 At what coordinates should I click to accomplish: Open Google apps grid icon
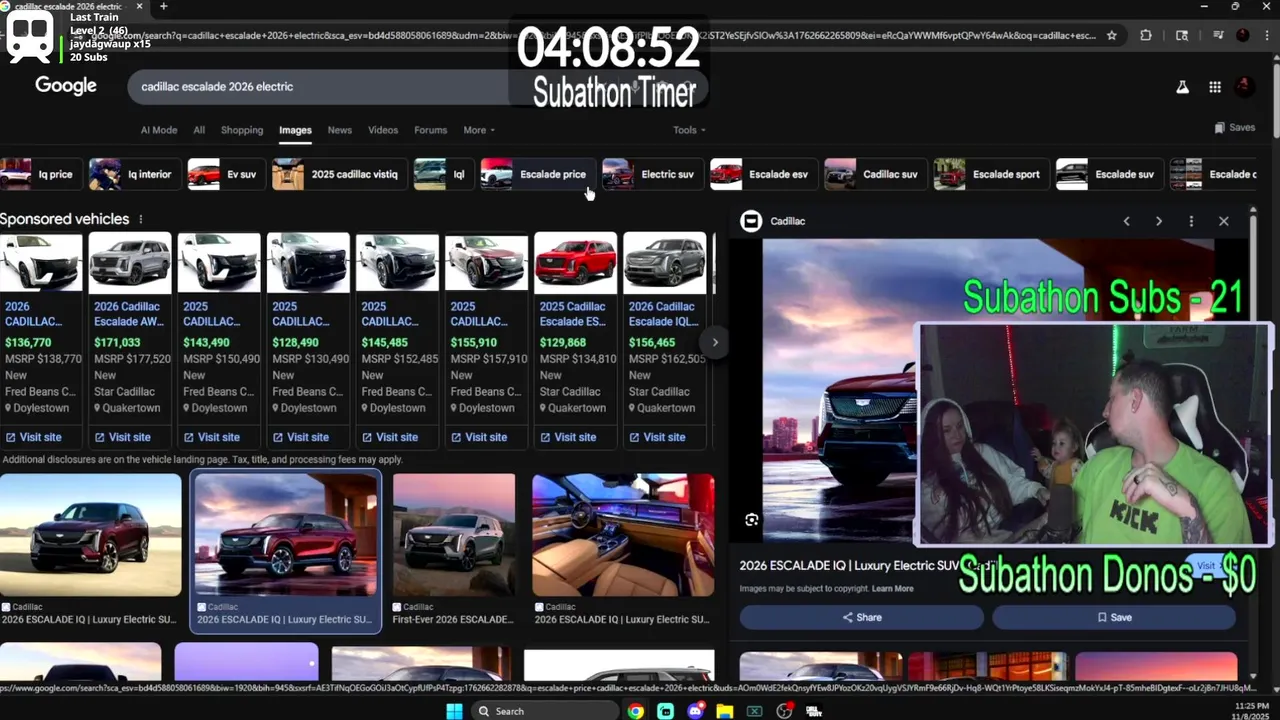[1215, 87]
